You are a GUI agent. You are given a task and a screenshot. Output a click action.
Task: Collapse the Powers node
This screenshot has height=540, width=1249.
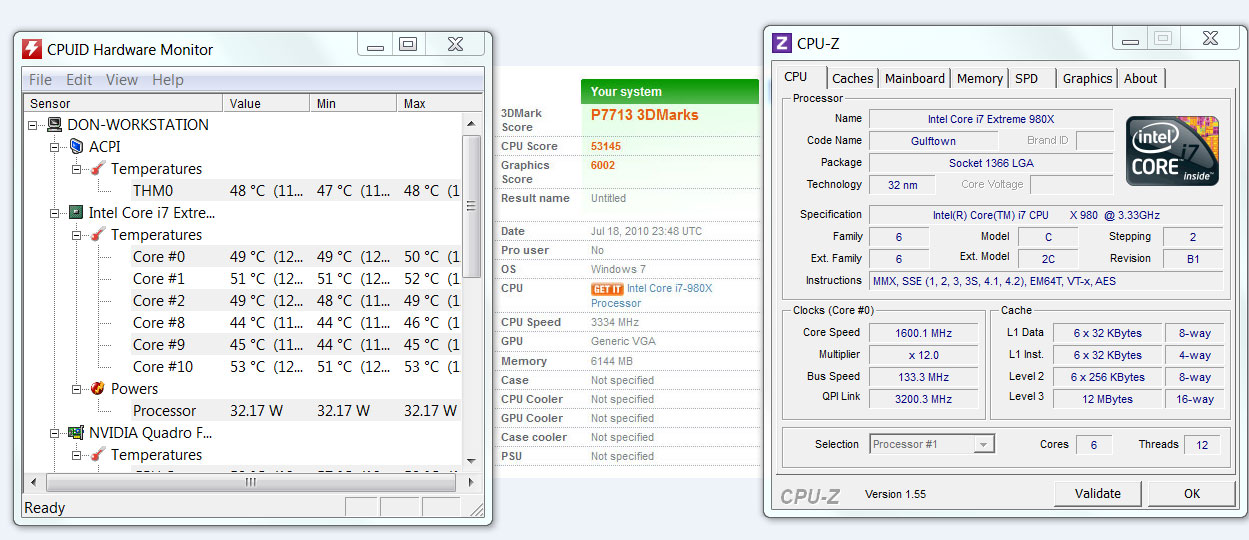(77, 389)
